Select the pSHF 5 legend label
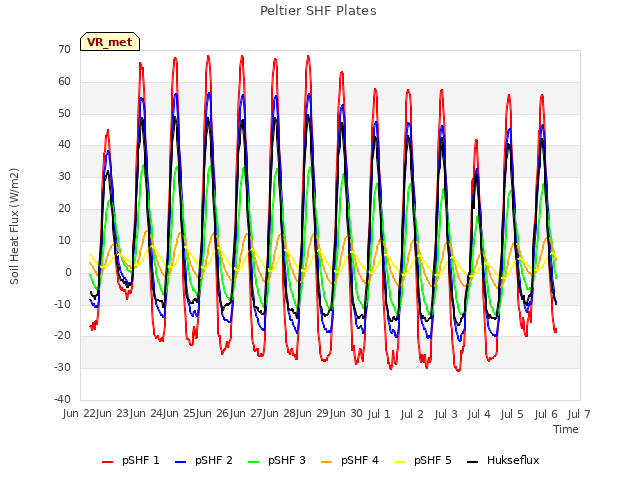Image resolution: width=640 pixels, height=480 pixels. click(433, 460)
